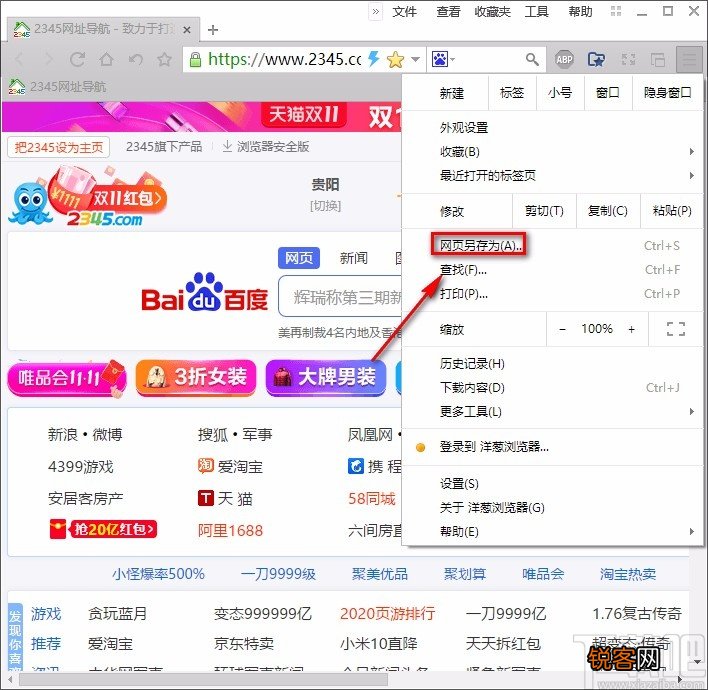The height and width of the screenshot is (690, 708).
Task: Click 粘贴(P) in the edit row
Action: point(671,211)
